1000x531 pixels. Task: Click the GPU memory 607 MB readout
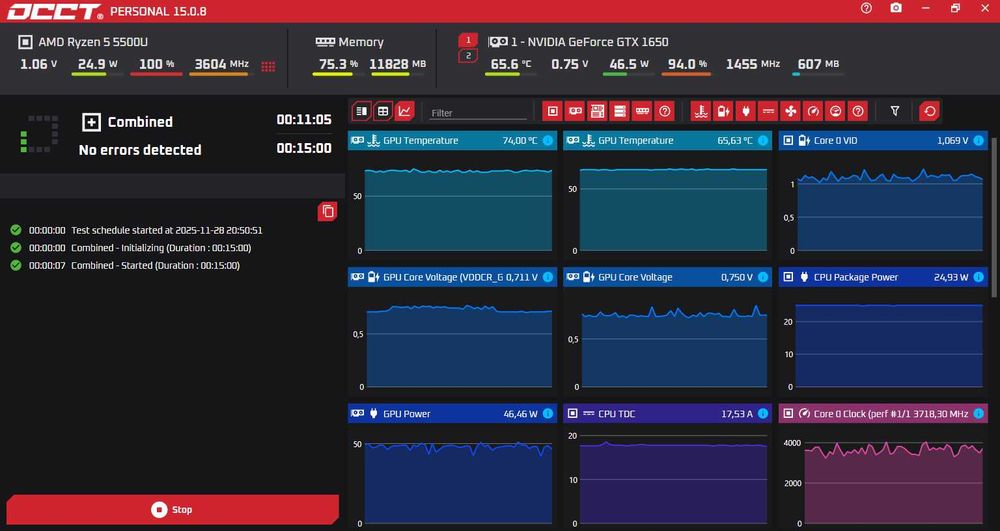click(818, 64)
